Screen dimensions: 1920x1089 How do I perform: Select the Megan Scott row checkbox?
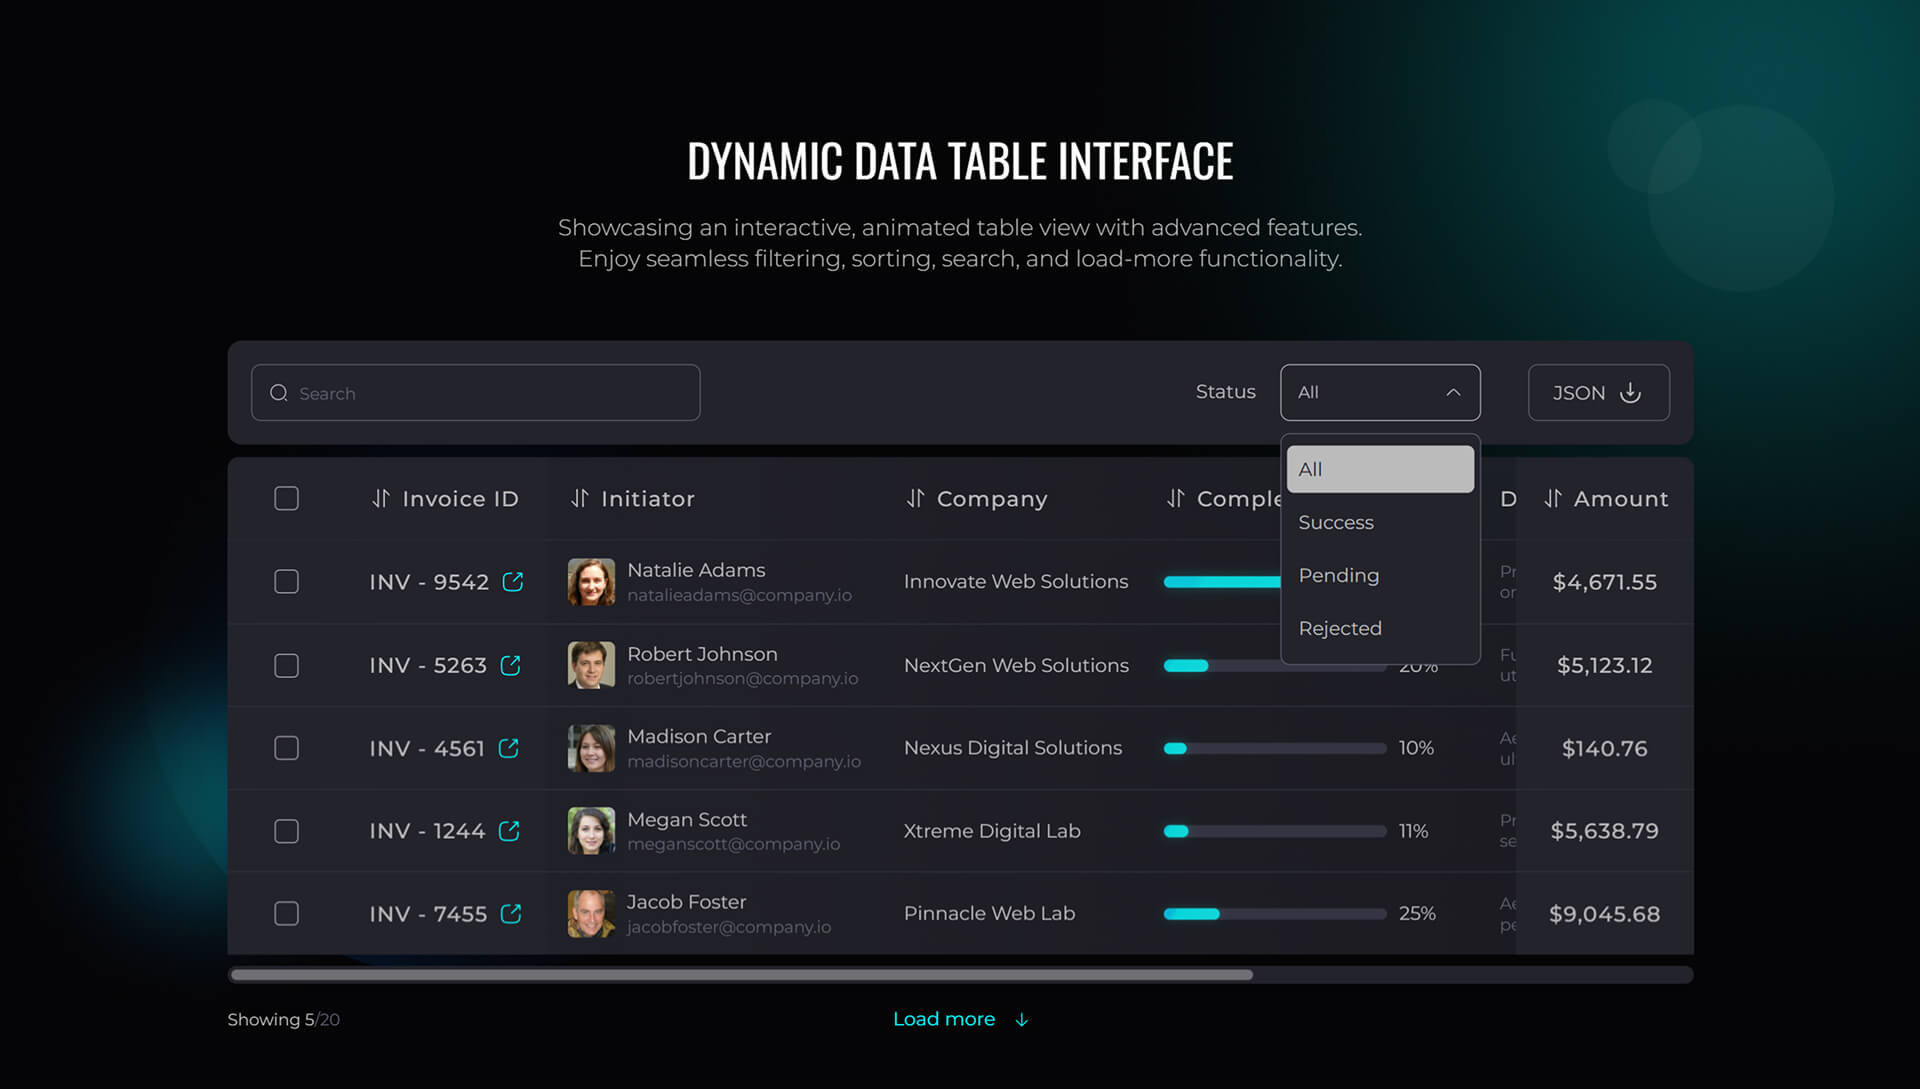click(x=286, y=831)
